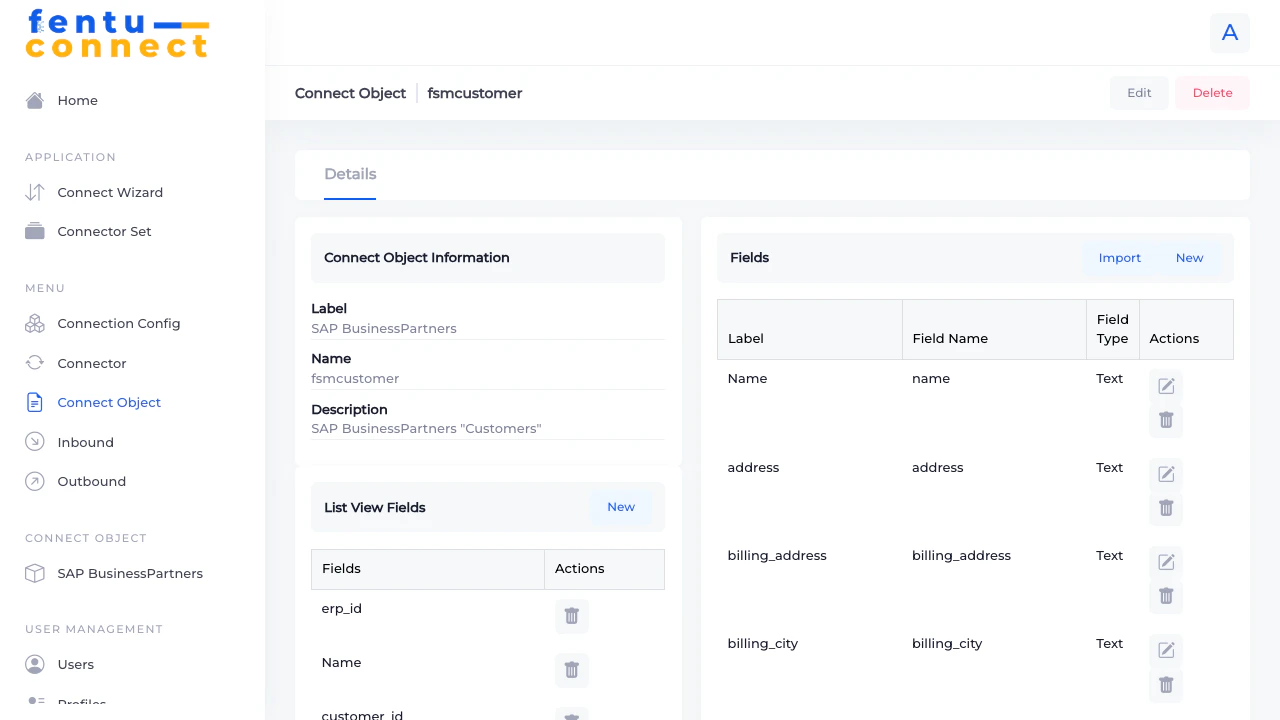Viewport: 1280px width, 720px height.
Task: Open the Home menu item
Action: [77, 100]
